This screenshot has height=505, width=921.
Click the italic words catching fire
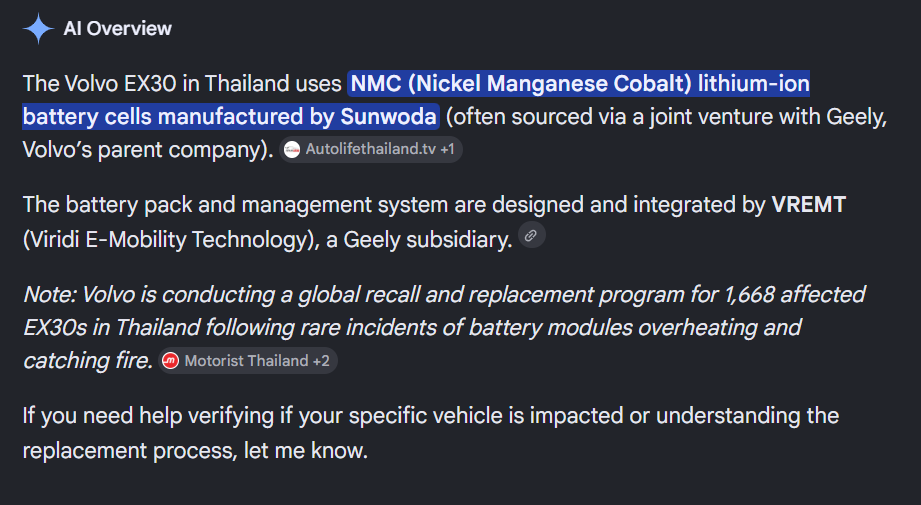[88, 361]
